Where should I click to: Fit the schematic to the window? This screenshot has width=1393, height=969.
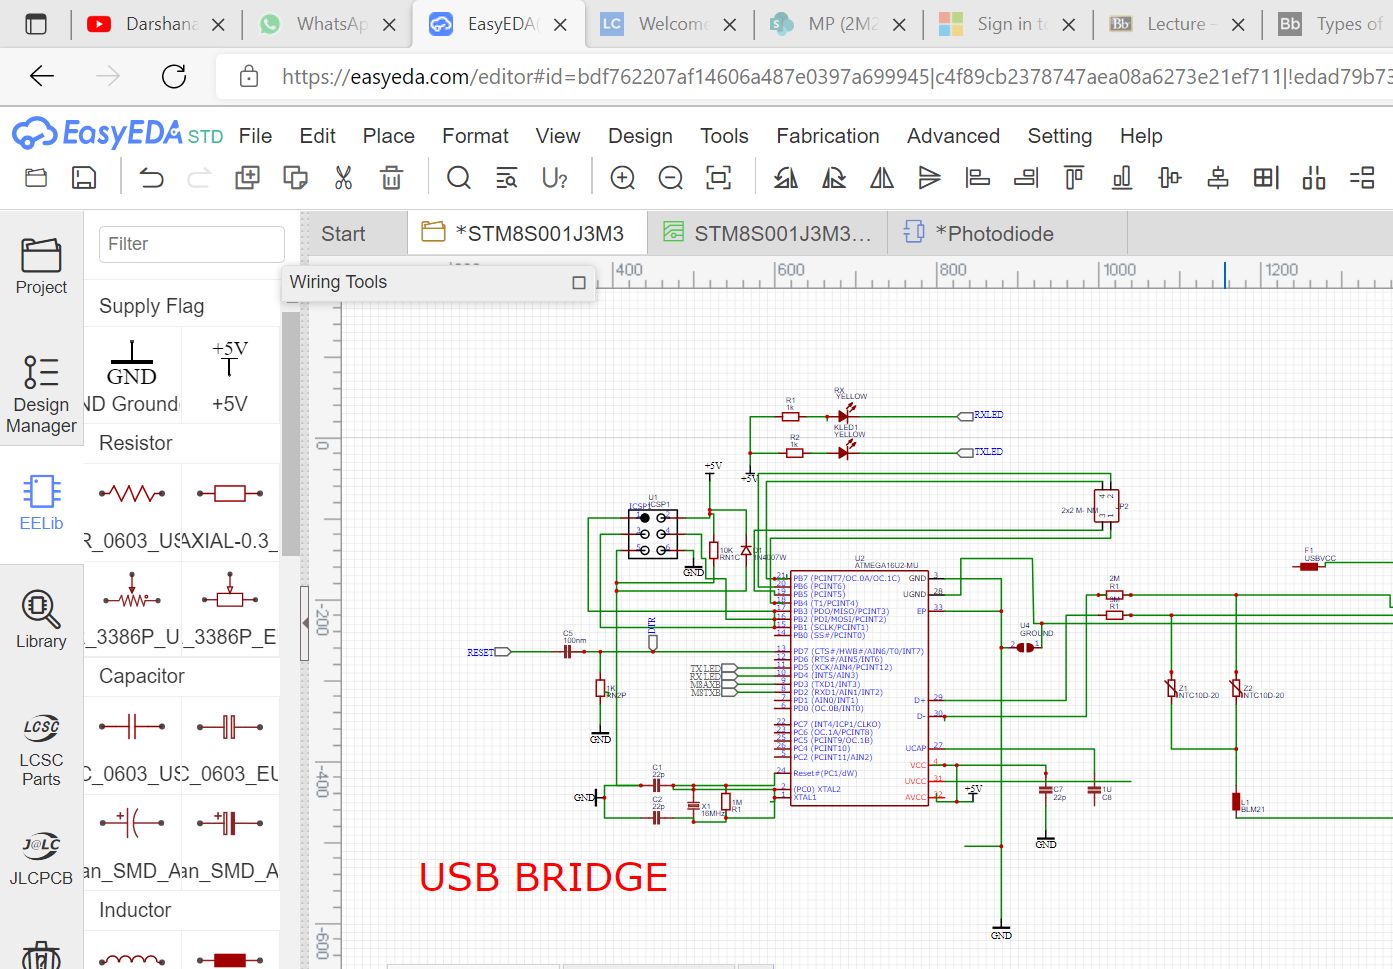pyautogui.click(x=719, y=177)
